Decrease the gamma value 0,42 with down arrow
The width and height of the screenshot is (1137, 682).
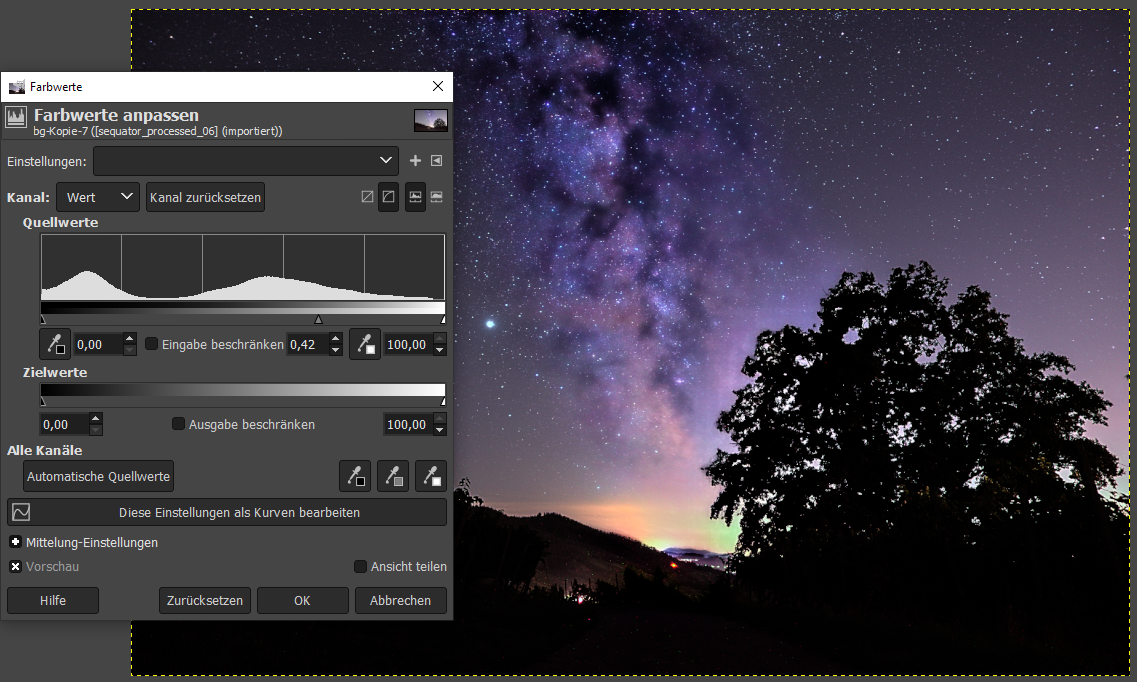tap(335, 351)
